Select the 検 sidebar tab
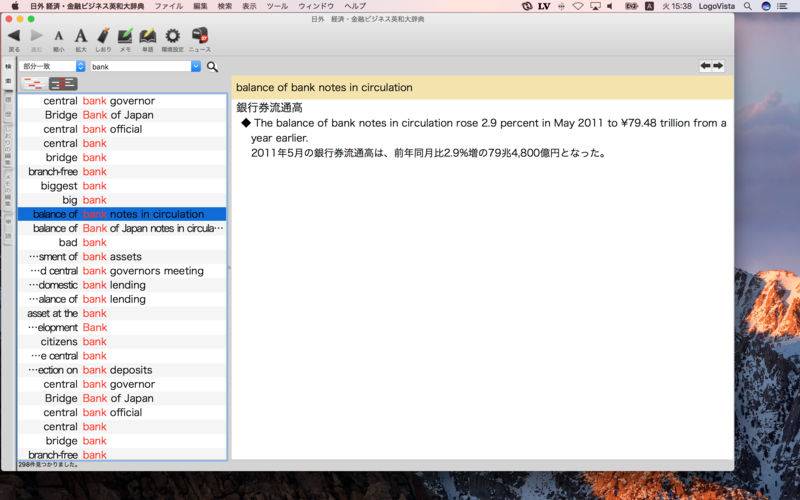Viewport: 800px width, 500px height. (8, 66)
